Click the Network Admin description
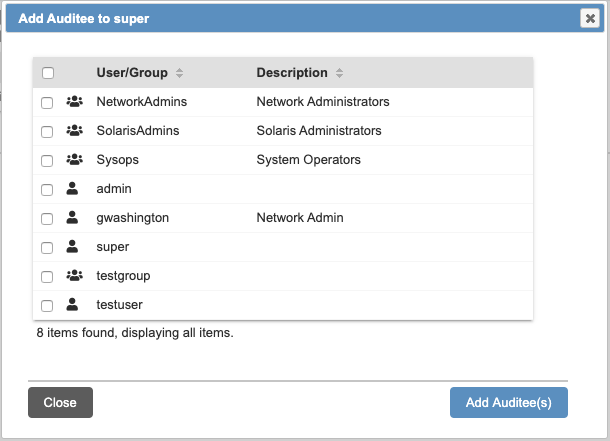Screen dimensions: 610x441 coord(300,217)
